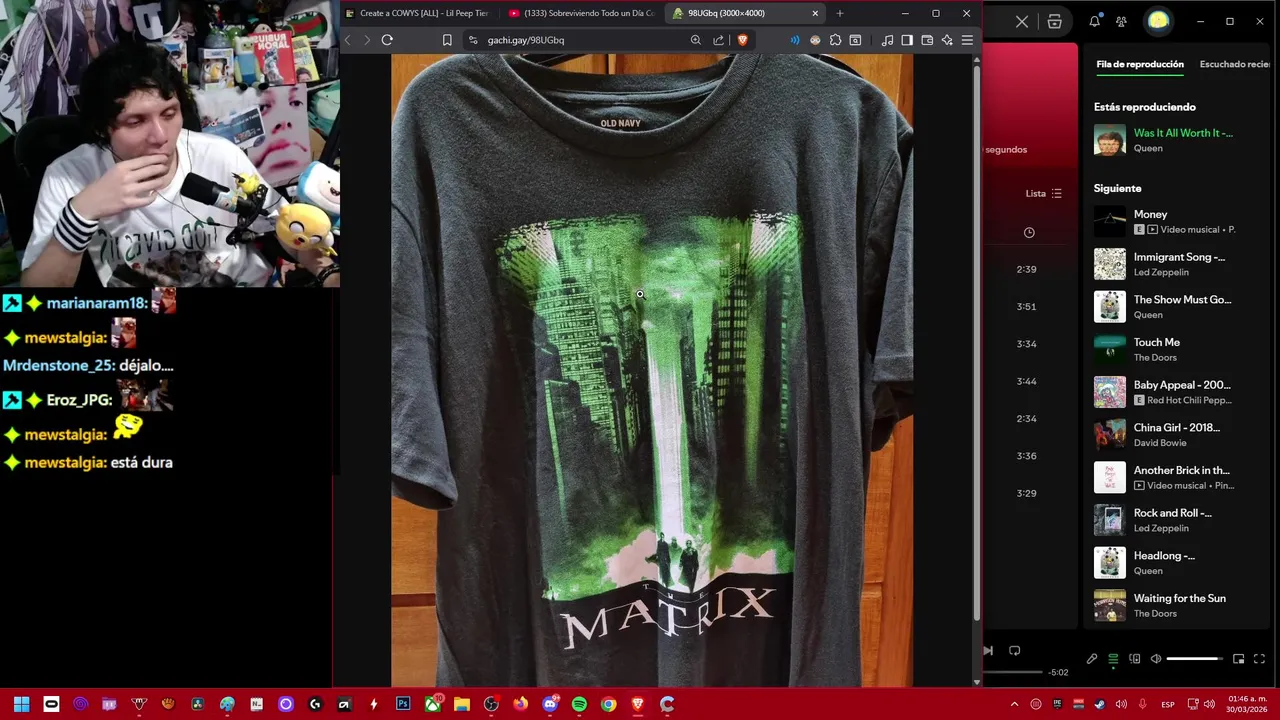Open the zoom magnifier in the address bar

pyautogui.click(x=696, y=40)
